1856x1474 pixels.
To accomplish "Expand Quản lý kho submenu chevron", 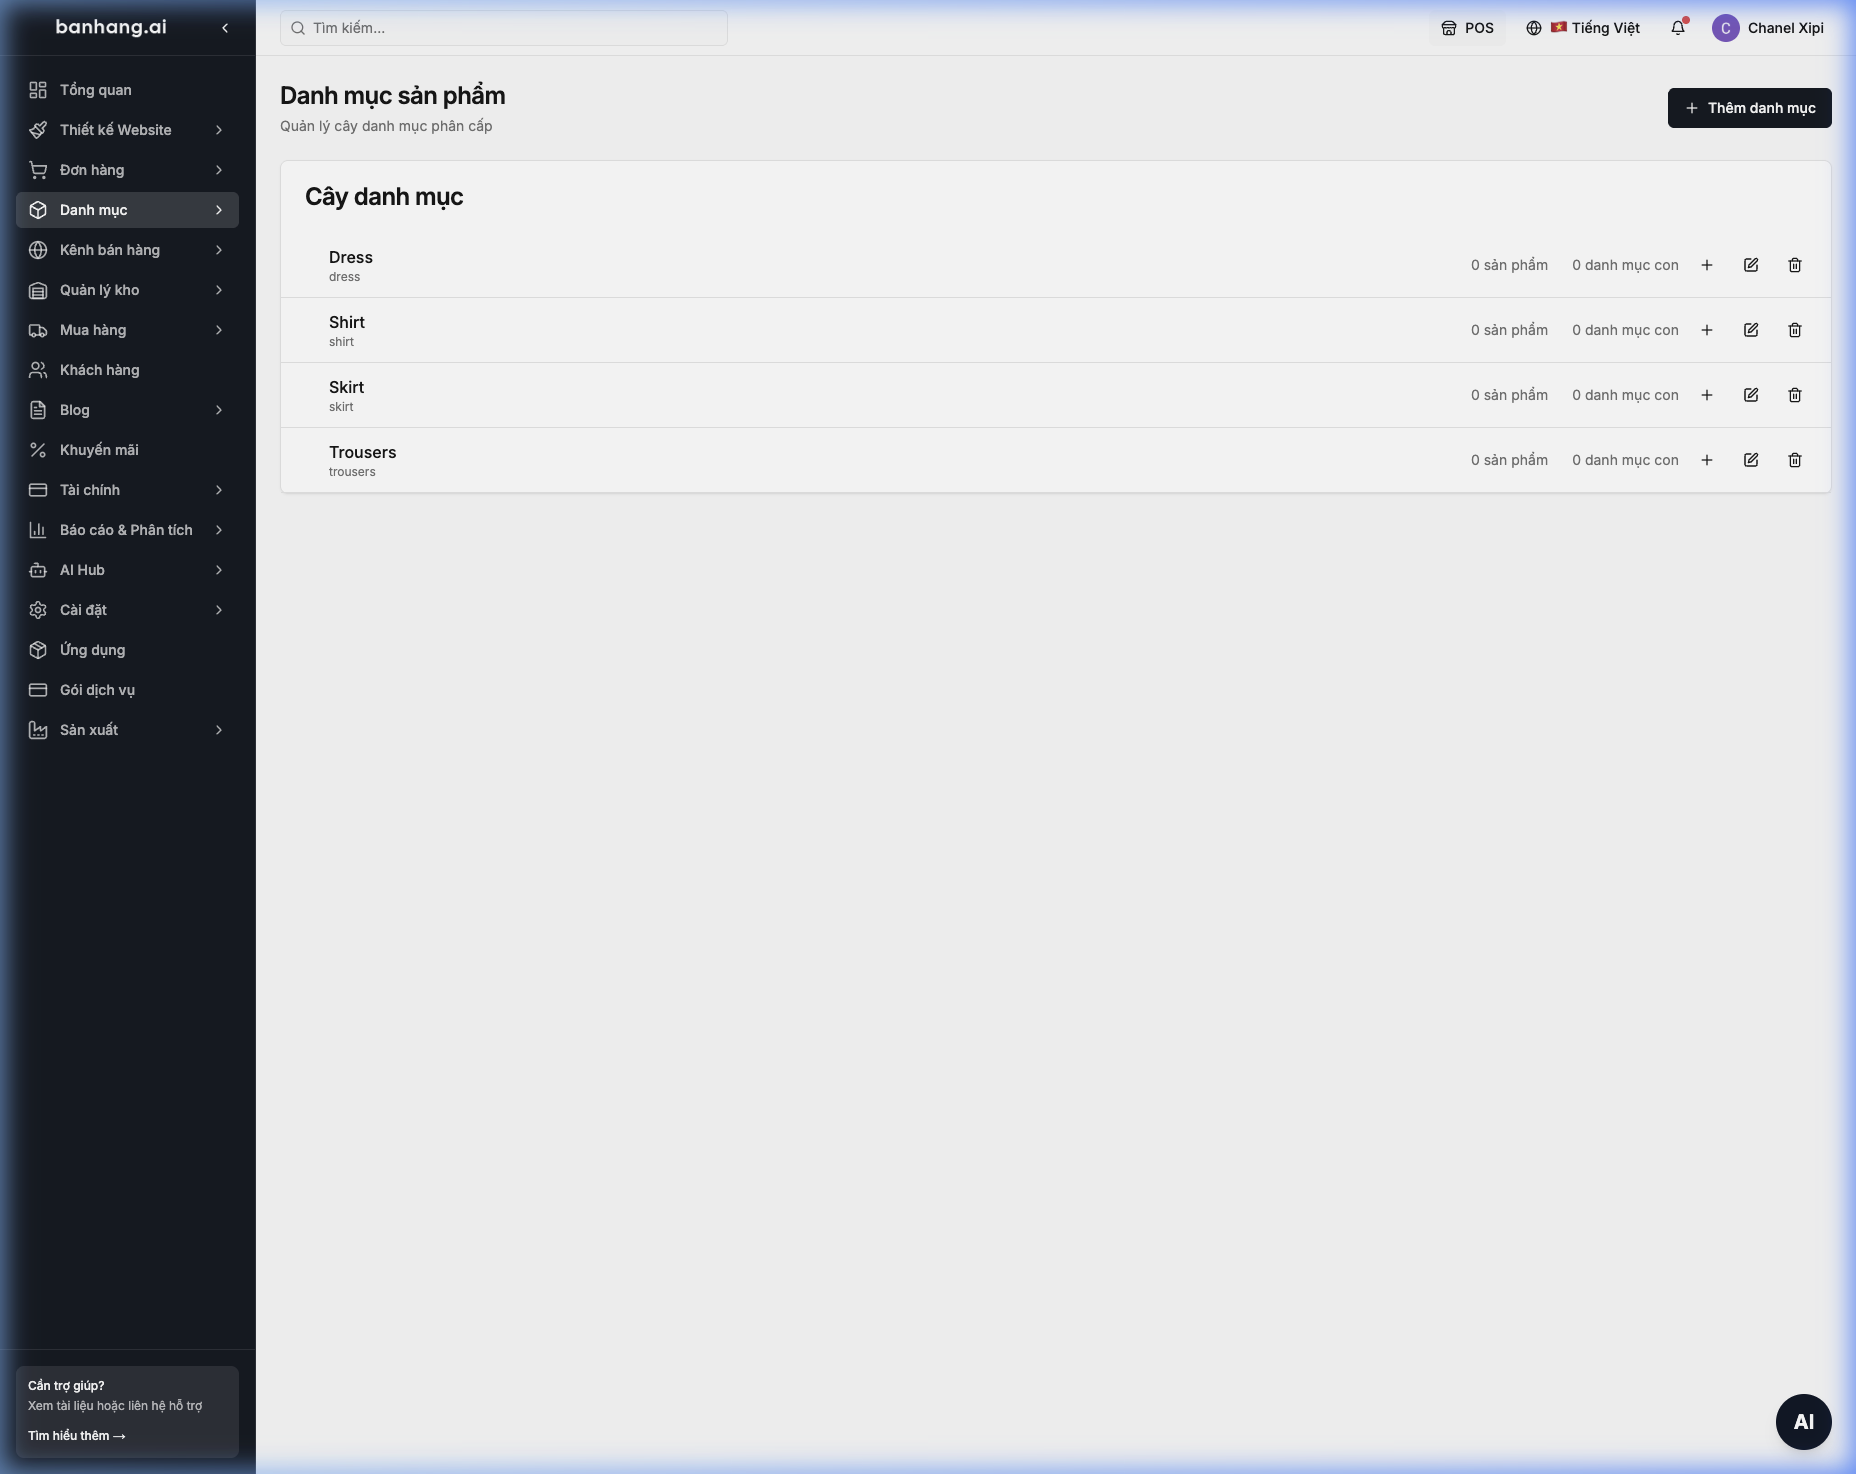I will 219,290.
